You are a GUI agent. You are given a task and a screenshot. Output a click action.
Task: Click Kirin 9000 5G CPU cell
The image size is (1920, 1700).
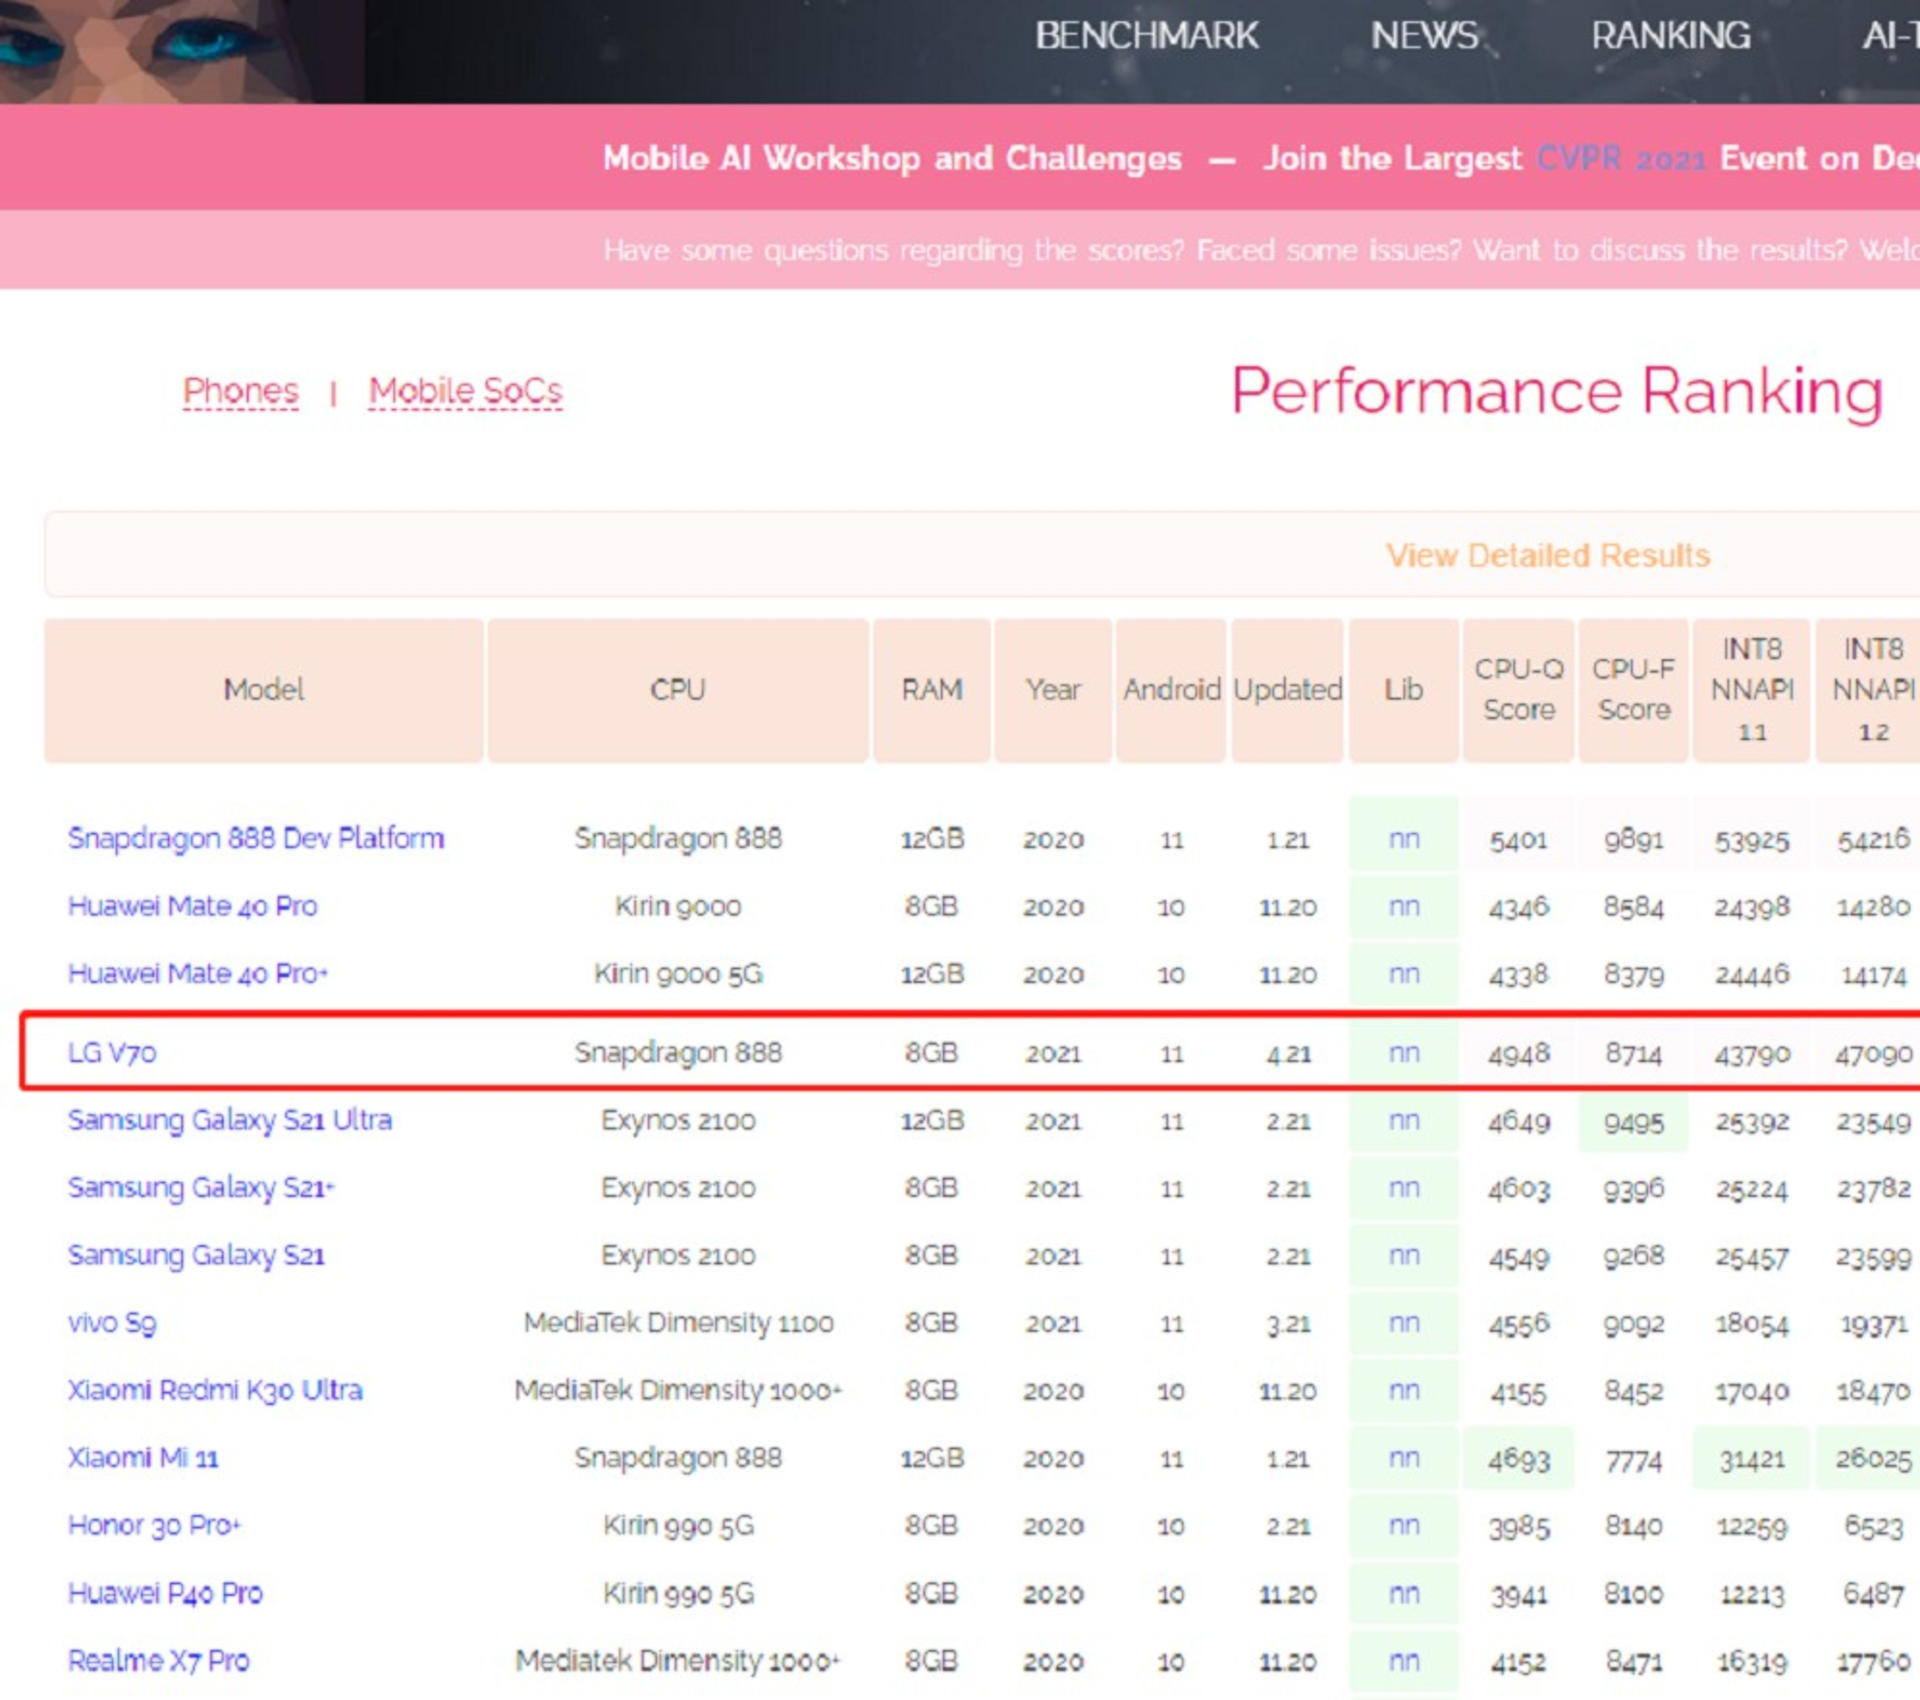coord(678,974)
